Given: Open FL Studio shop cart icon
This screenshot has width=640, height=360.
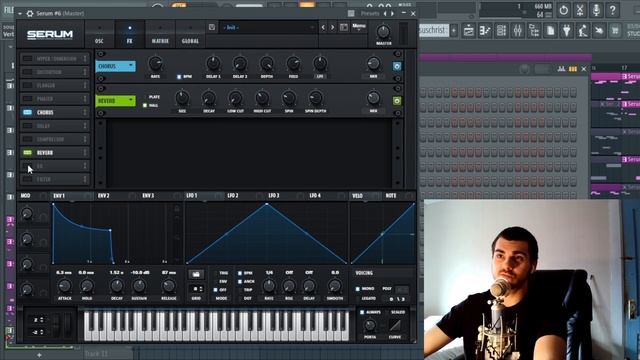Looking at the screenshot, I should pos(615,31).
